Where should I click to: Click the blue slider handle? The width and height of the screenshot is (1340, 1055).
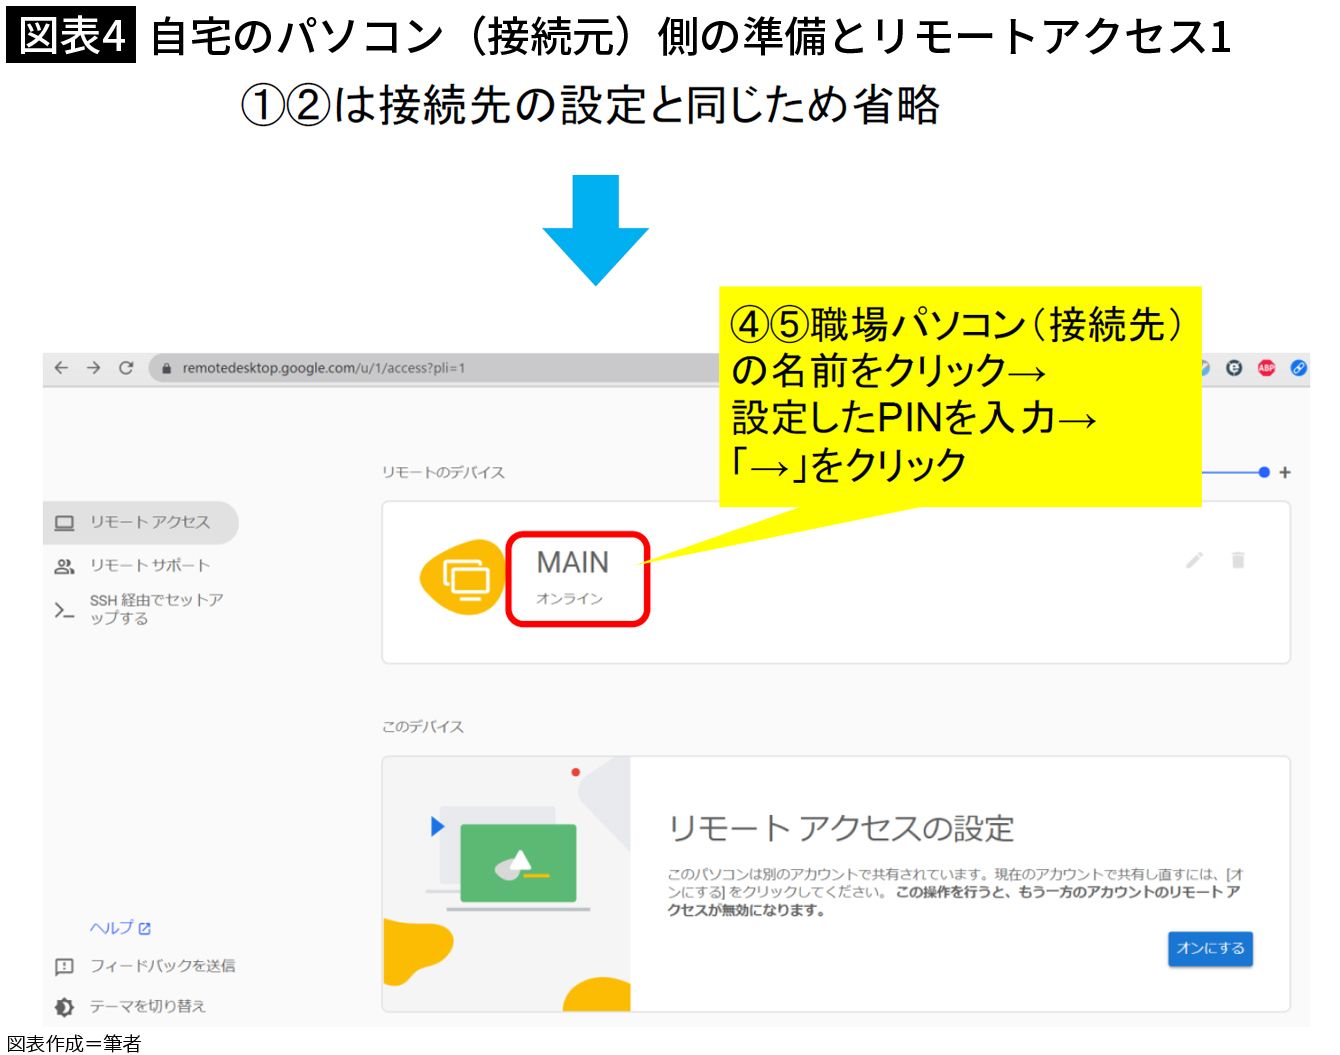click(x=1264, y=472)
